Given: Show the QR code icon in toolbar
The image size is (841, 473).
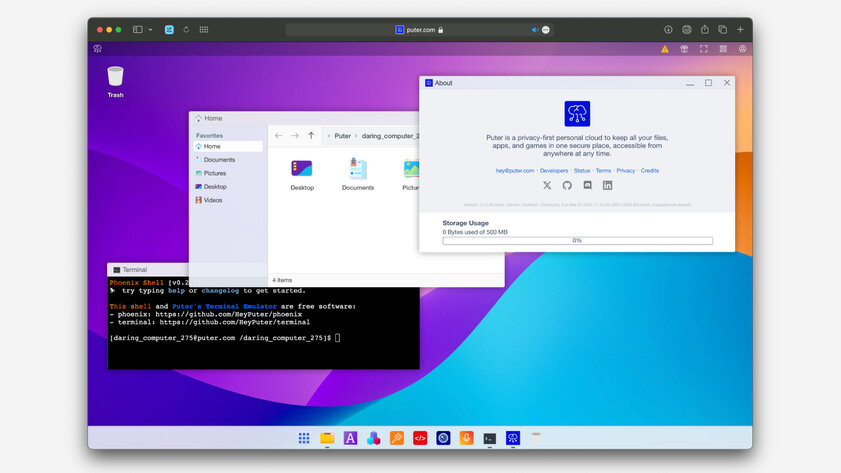Looking at the screenshot, I should point(723,49).
